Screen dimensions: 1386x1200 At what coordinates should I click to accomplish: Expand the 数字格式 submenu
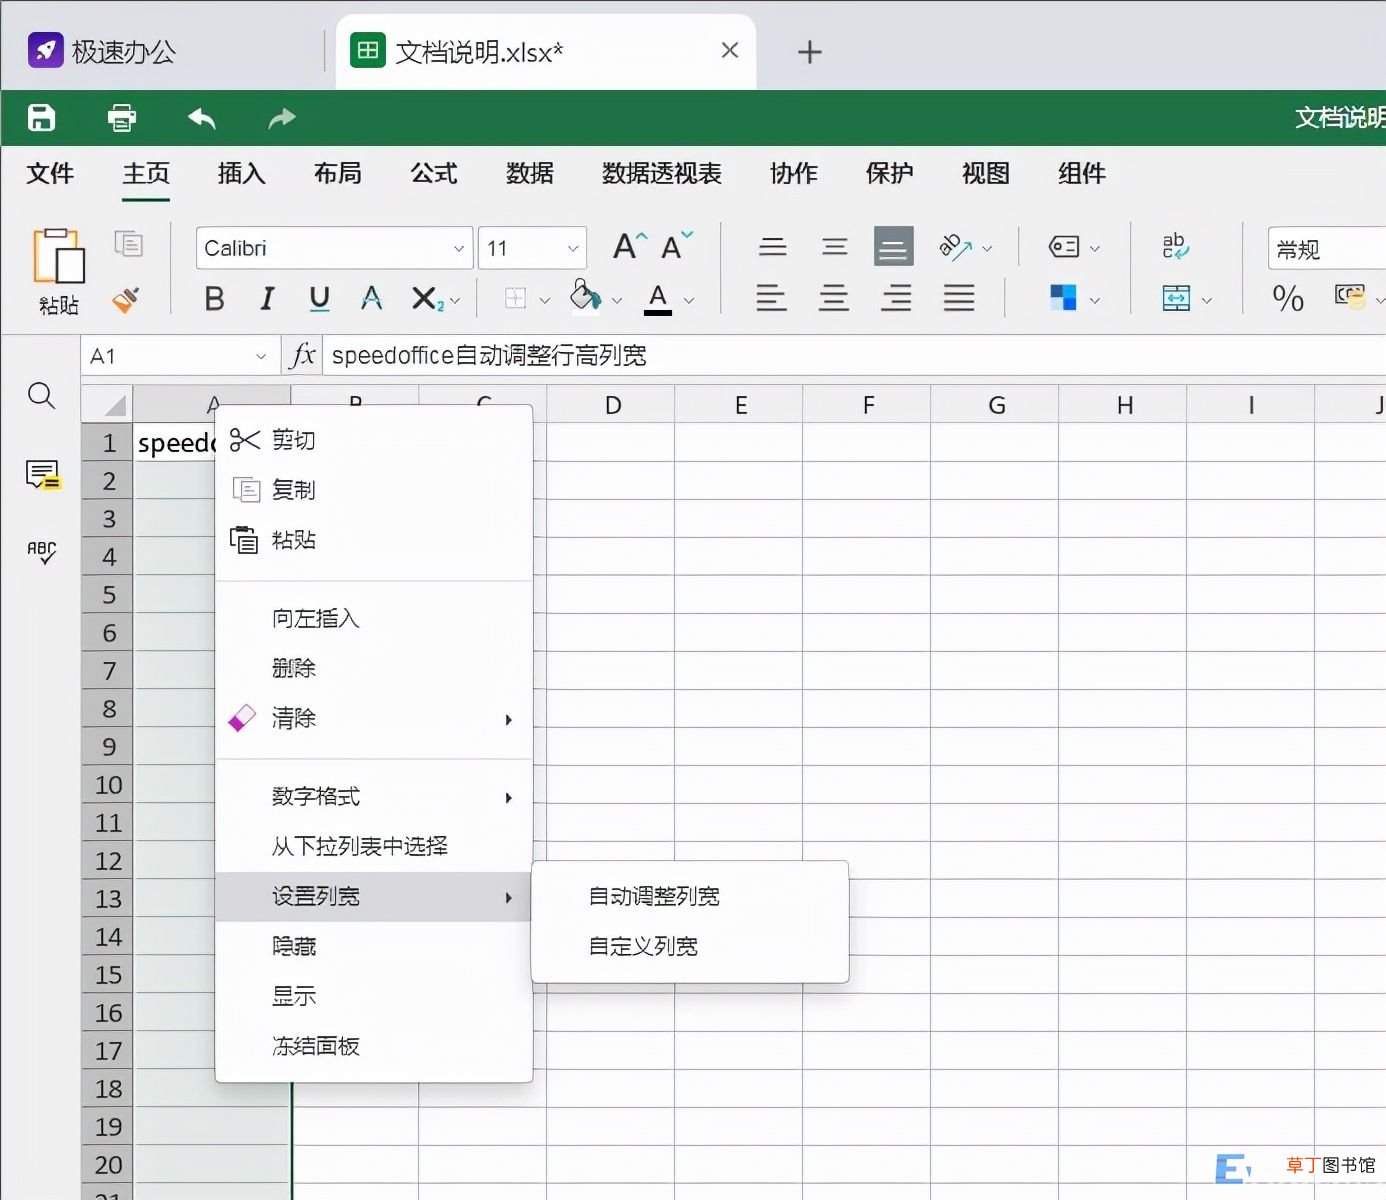click(374, 797)
